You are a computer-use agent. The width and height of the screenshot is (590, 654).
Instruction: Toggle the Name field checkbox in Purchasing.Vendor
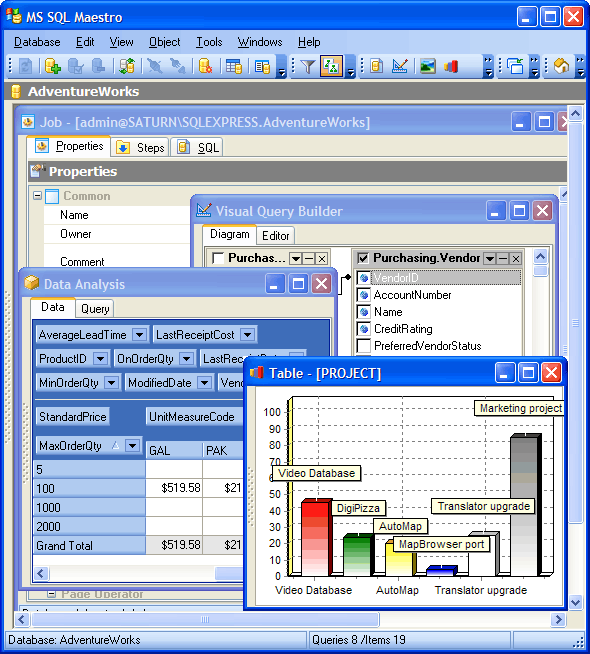tap(364, 312)
